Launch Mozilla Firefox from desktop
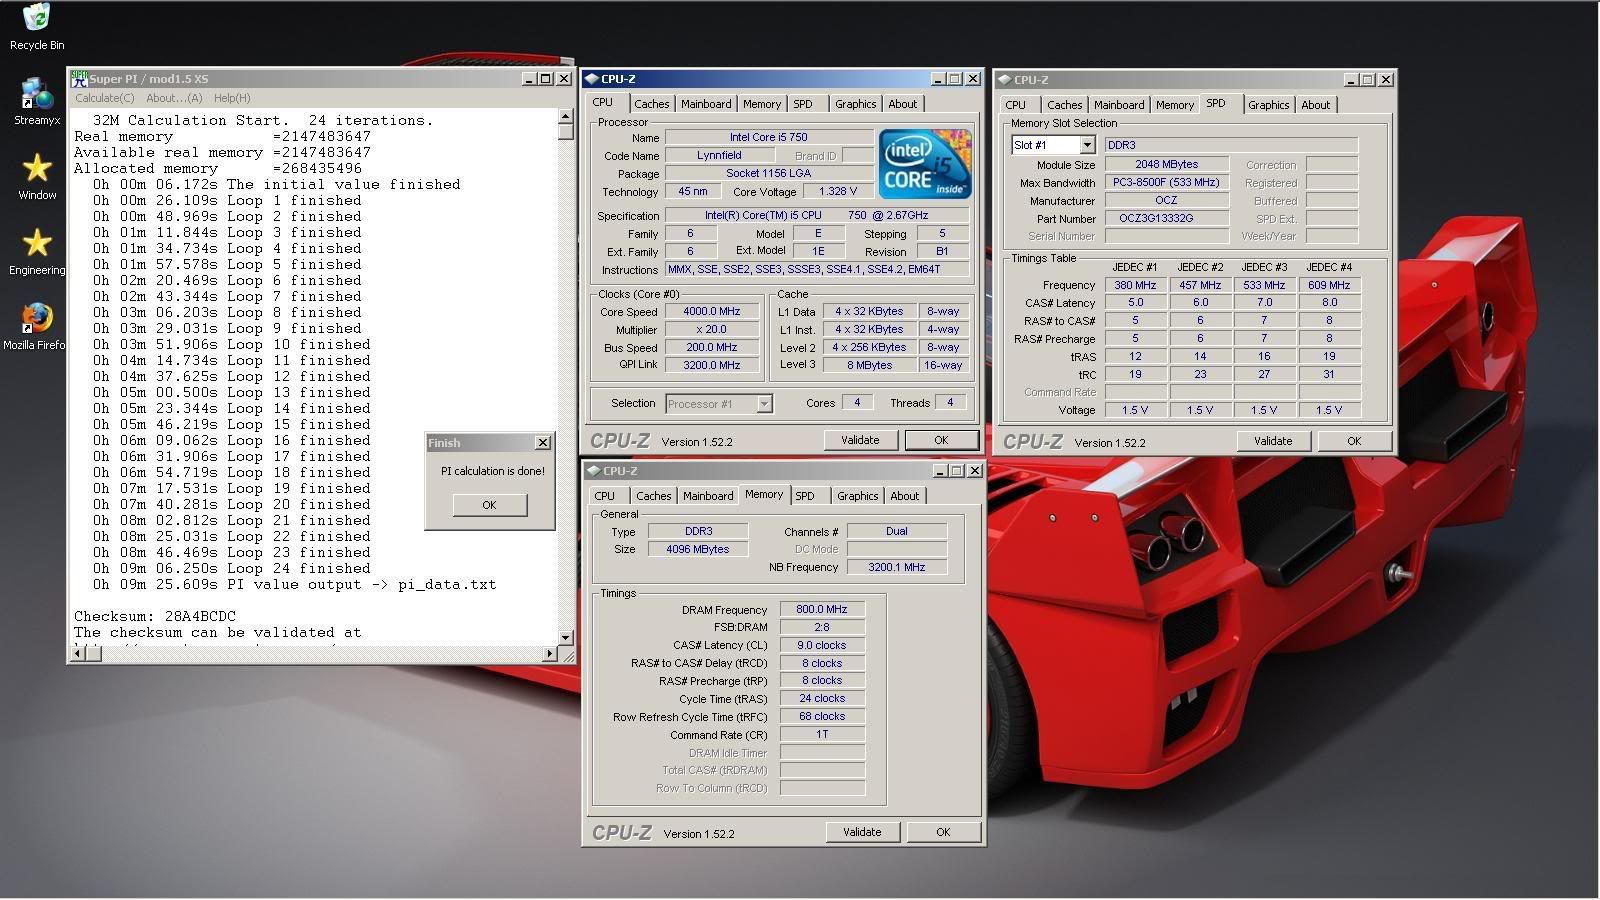 (x=36, y=319)
